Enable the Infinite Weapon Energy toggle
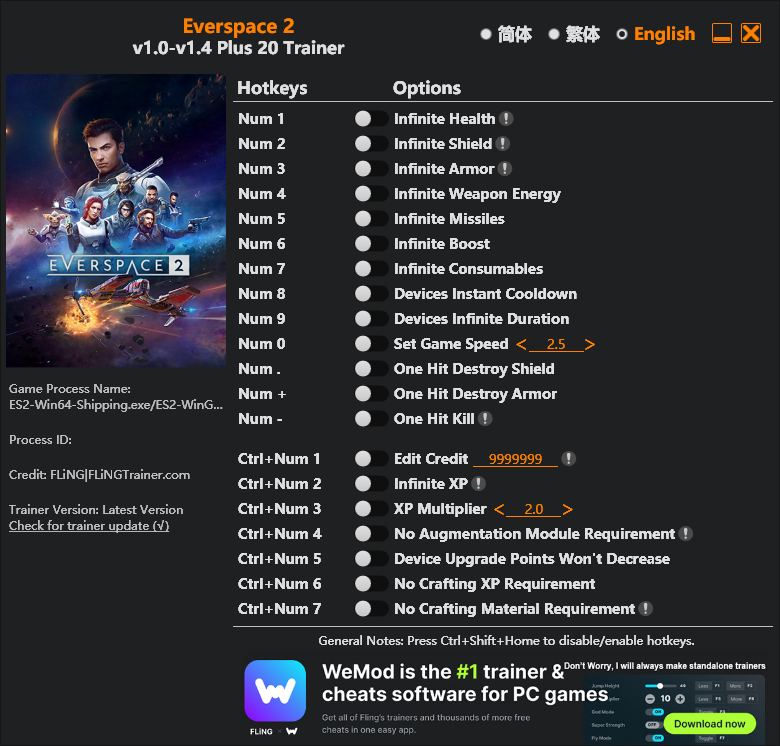This screenshot has height=746, width=780. 371,193
